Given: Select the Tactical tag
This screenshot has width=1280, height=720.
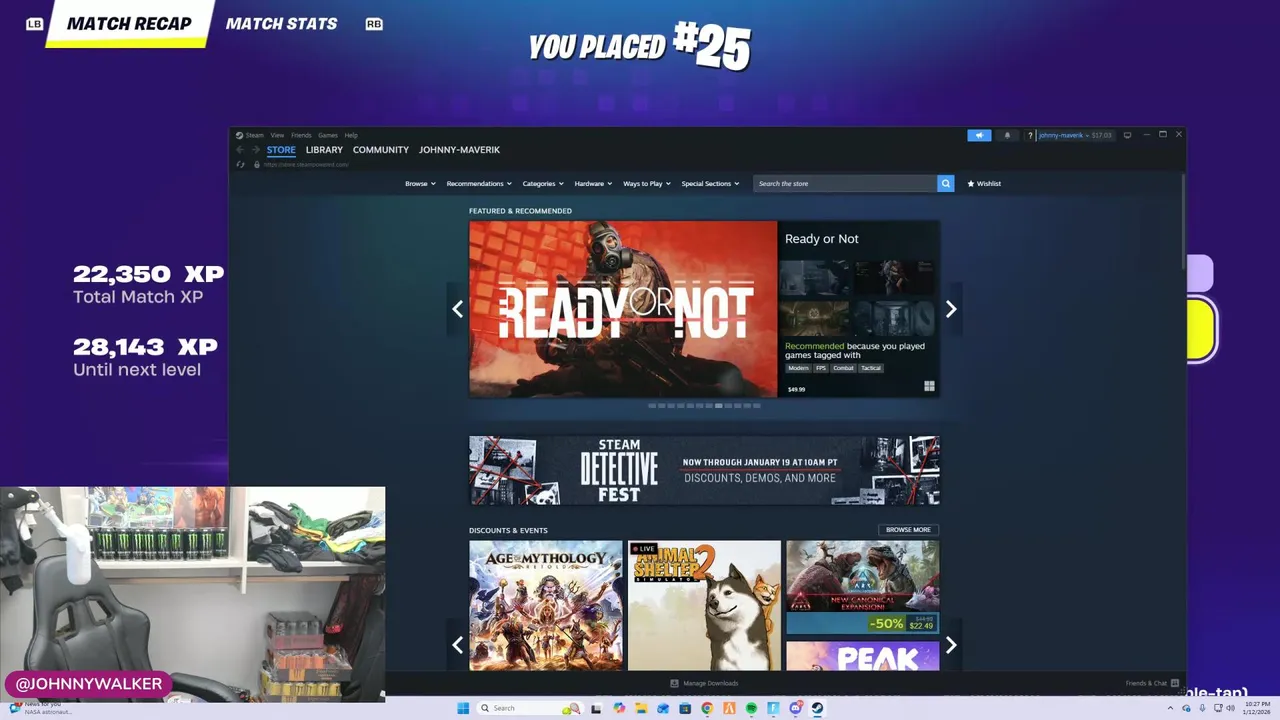Looking at the screenshot, I should (x=871, y=368).
